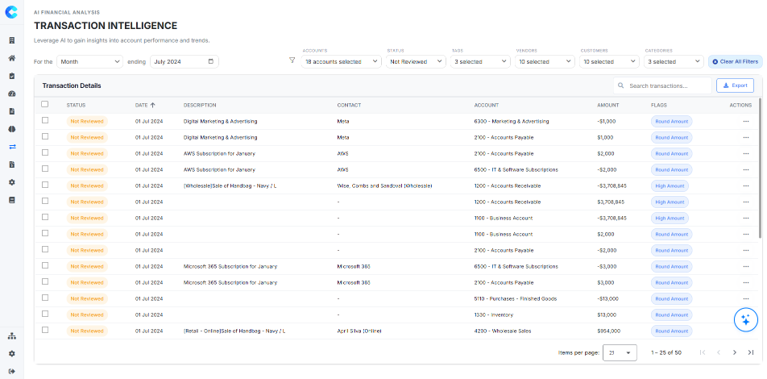
Task: Focus the Search transactions input field
Action: [x=662, y=86]
